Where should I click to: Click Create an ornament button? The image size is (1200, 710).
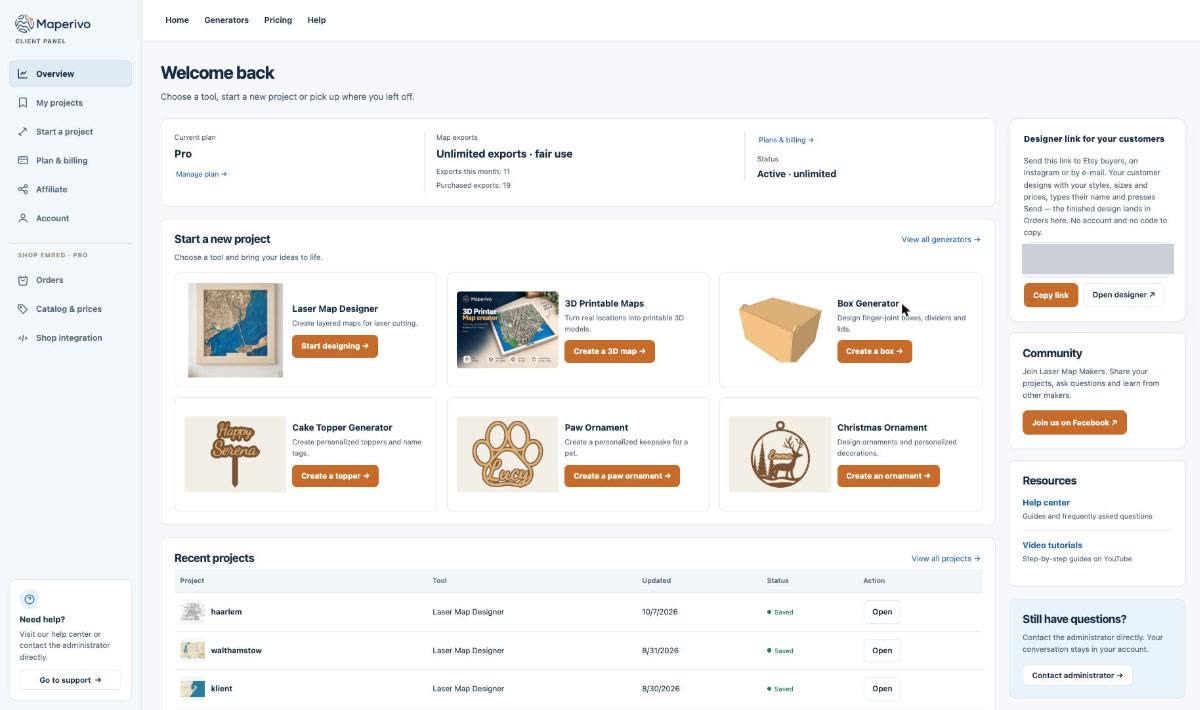[888, 476]
